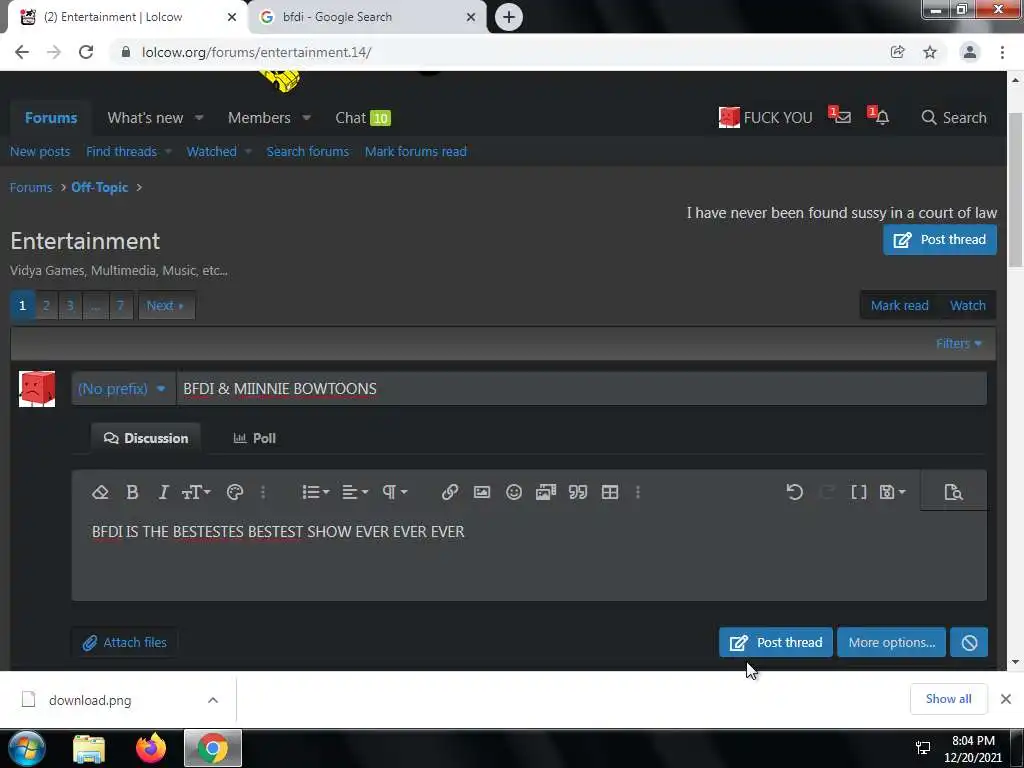Share this page from address bar
This screenshot has height=768, width=1024.
[897, 52]
